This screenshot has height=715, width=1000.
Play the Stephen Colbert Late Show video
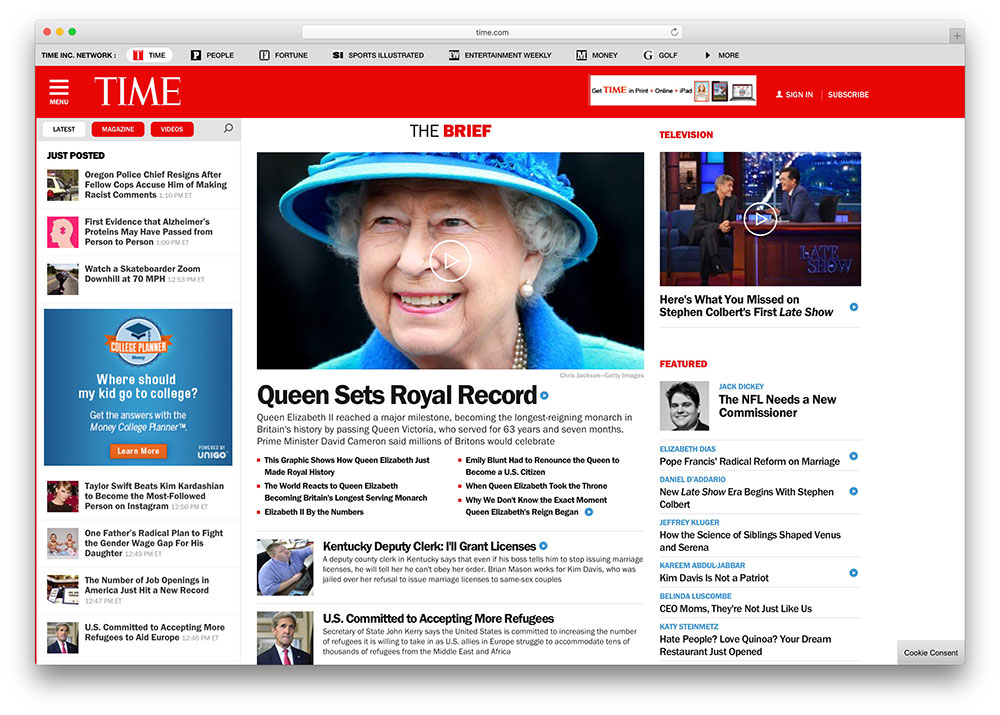tap(760, 219)
